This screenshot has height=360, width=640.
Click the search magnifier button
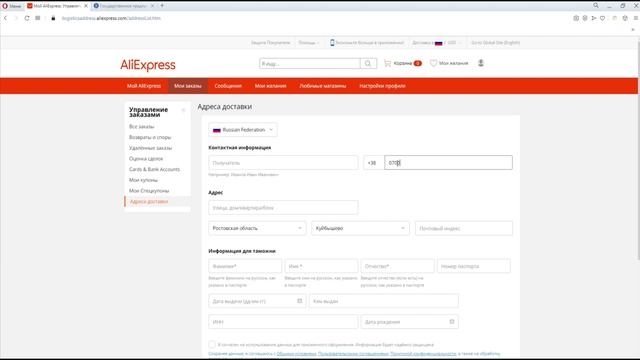pos(368,64)
